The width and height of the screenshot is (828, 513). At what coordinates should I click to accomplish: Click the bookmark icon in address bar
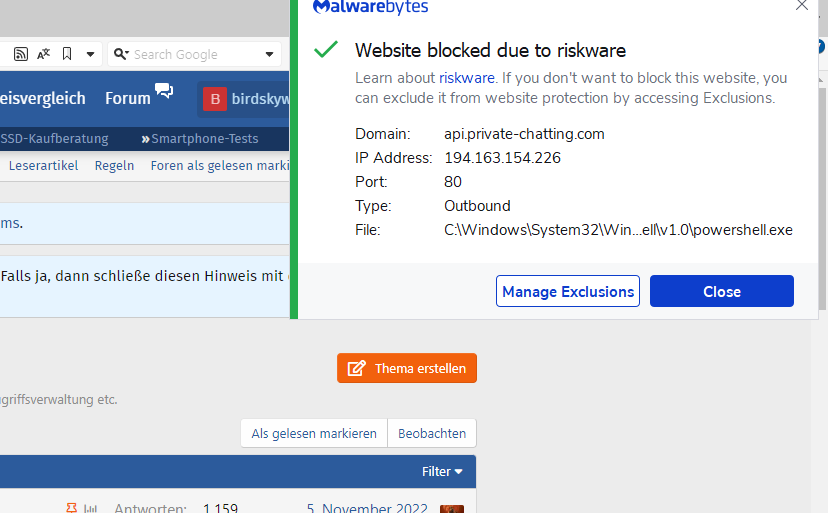pos(67,54)
